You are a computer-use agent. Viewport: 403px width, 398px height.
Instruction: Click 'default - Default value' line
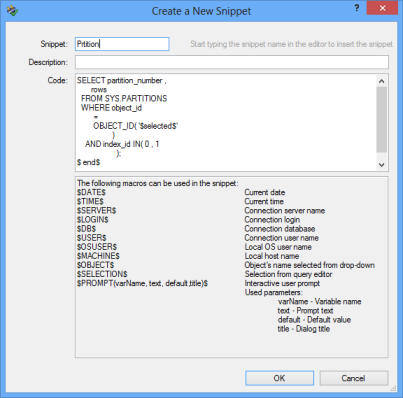click(314, 320)
